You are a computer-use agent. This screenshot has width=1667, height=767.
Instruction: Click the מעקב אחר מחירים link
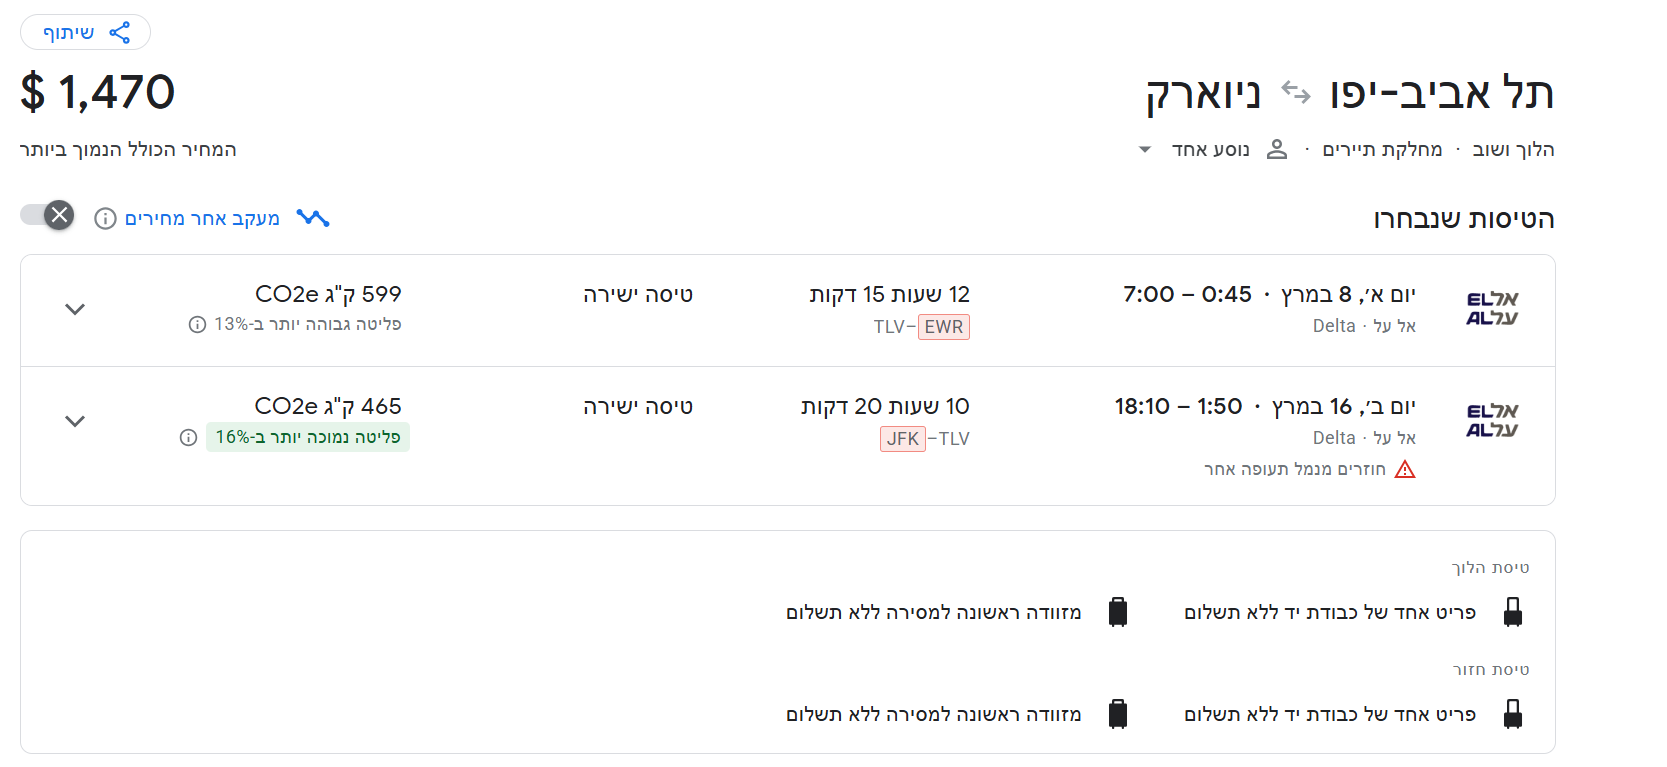200,217
